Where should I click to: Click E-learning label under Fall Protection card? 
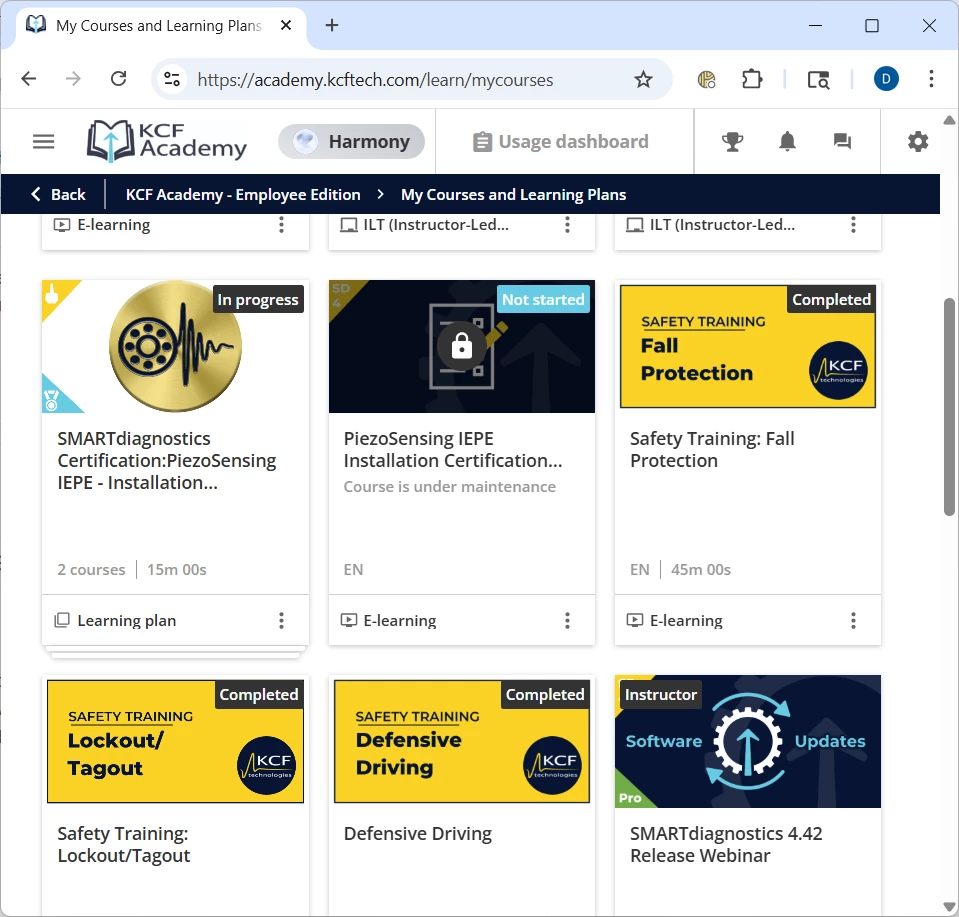click(686, 620)
